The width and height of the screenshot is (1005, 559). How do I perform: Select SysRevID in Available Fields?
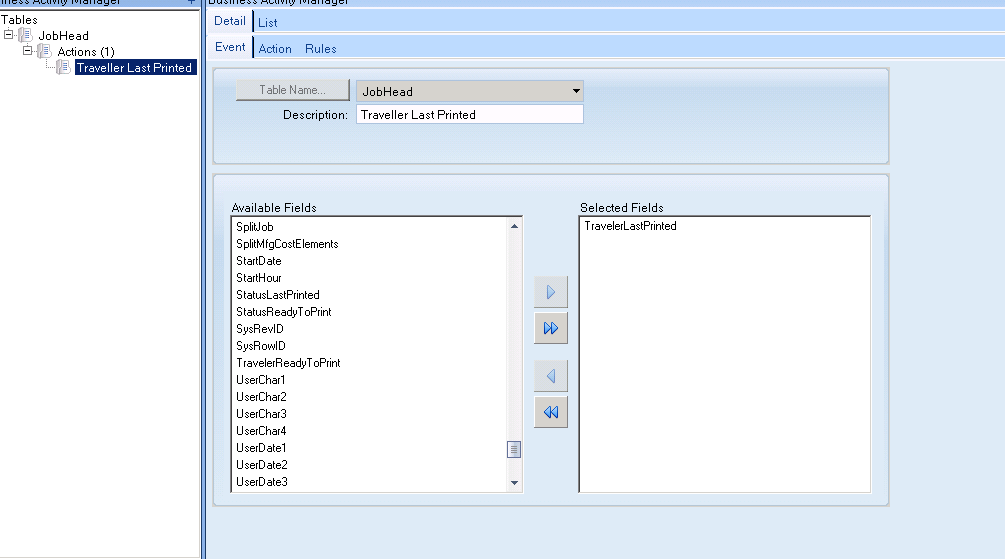coord(260,329)
